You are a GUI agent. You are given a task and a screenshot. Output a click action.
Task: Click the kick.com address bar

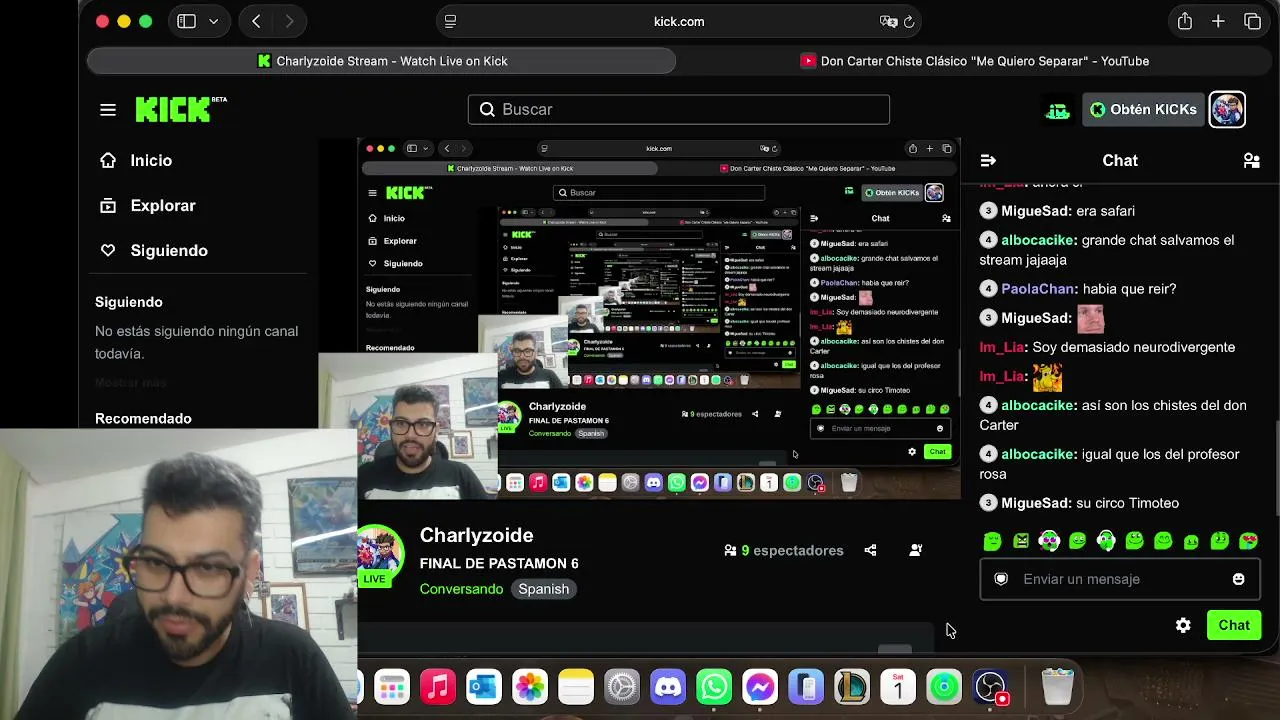679,21
